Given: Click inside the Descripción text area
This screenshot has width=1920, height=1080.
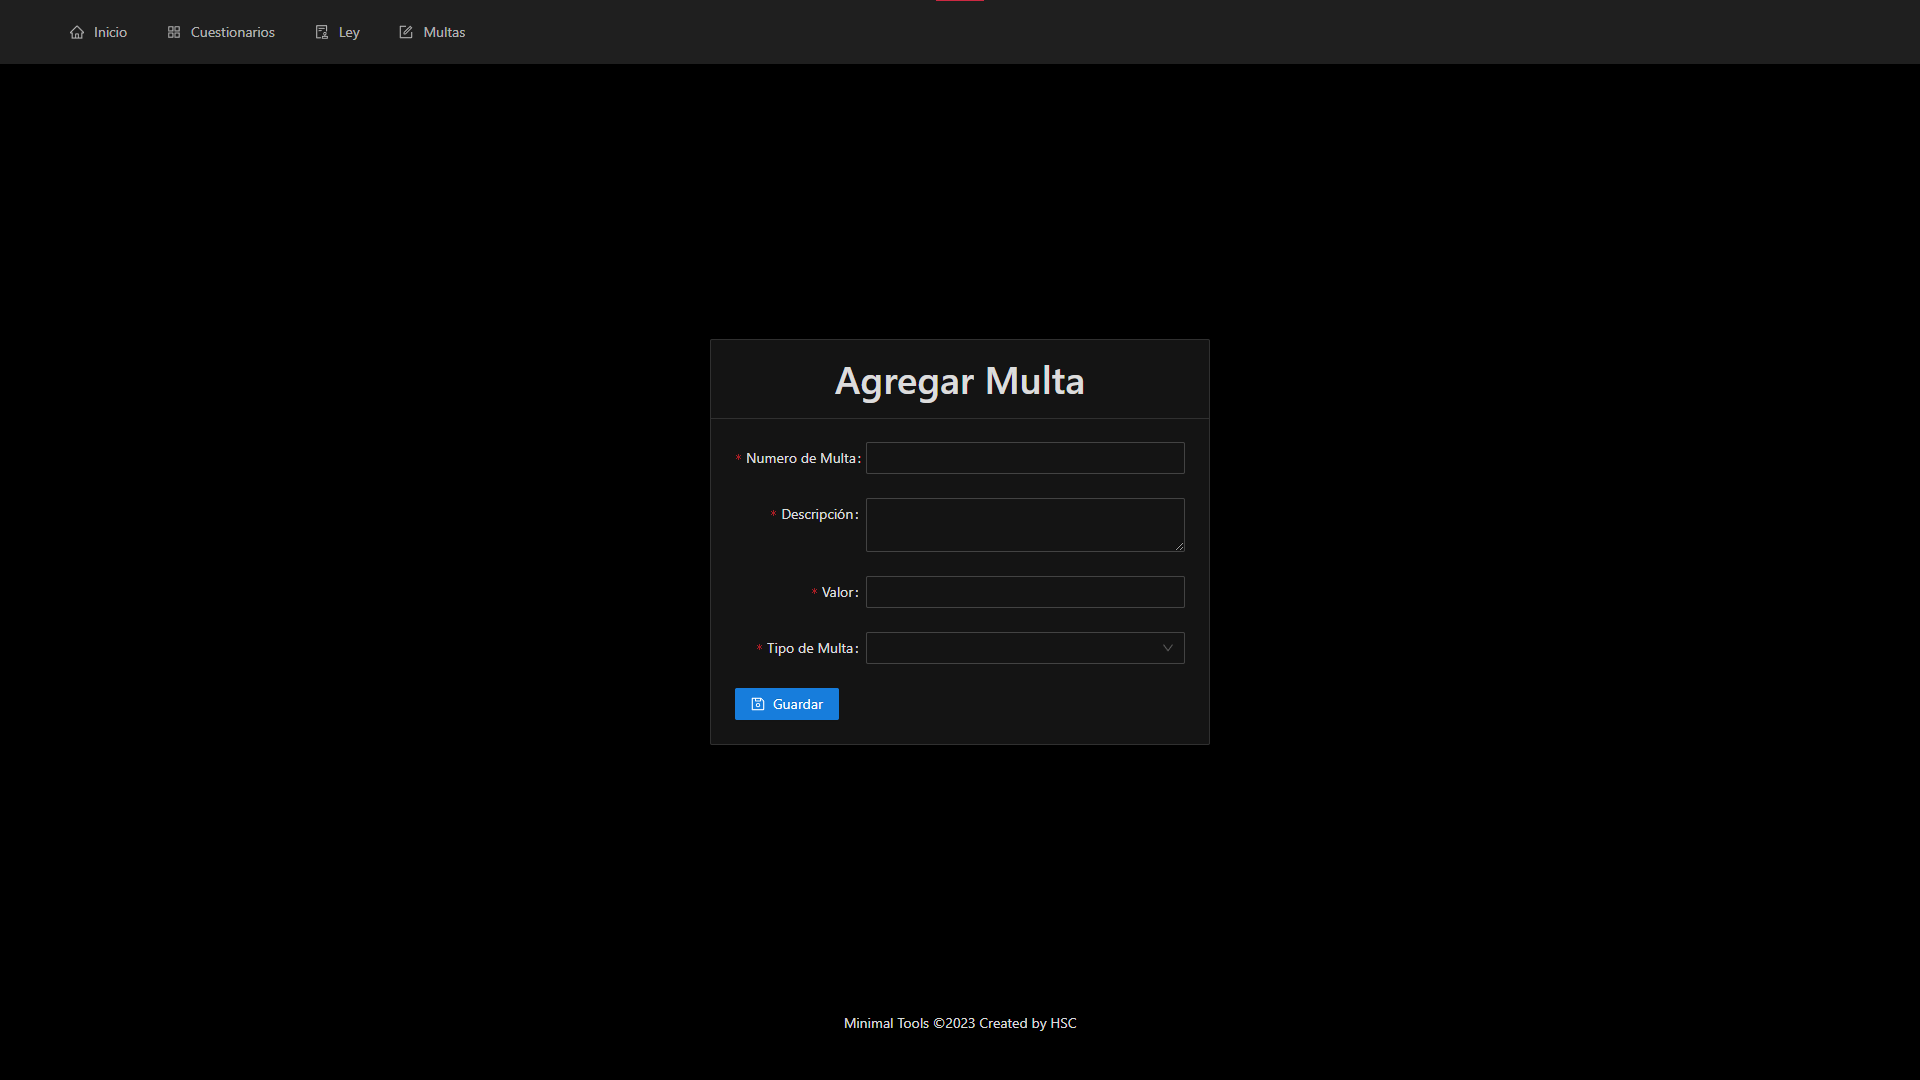Looking at the screenshot, I should 1024,524.
